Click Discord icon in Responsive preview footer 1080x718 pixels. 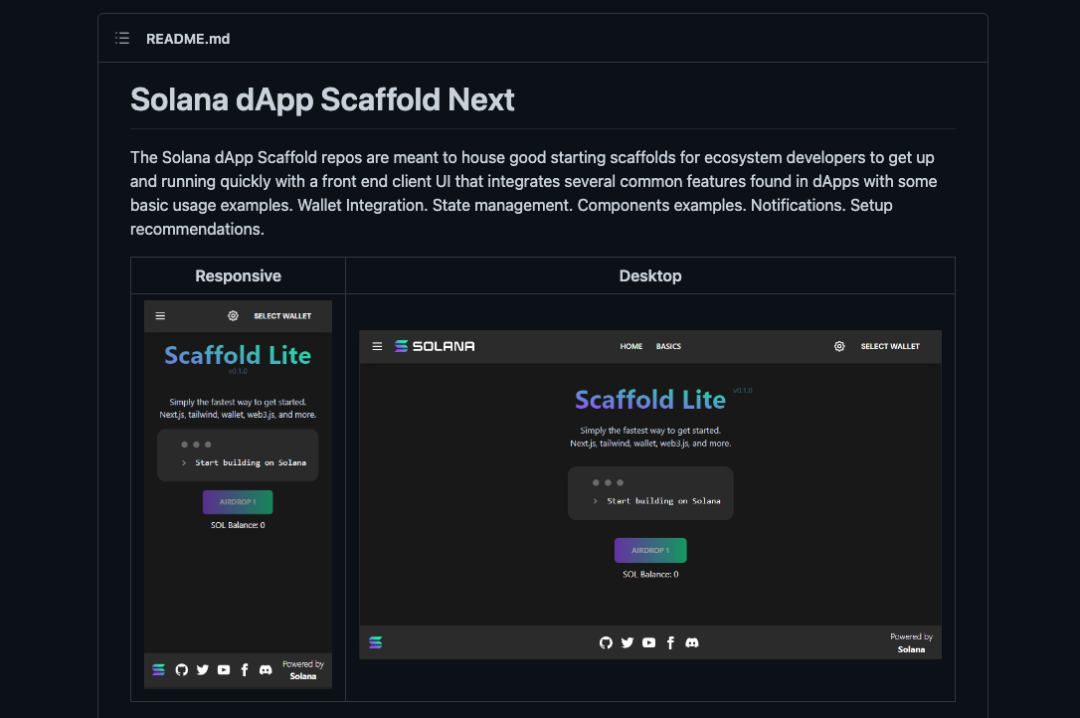point(265,669)
